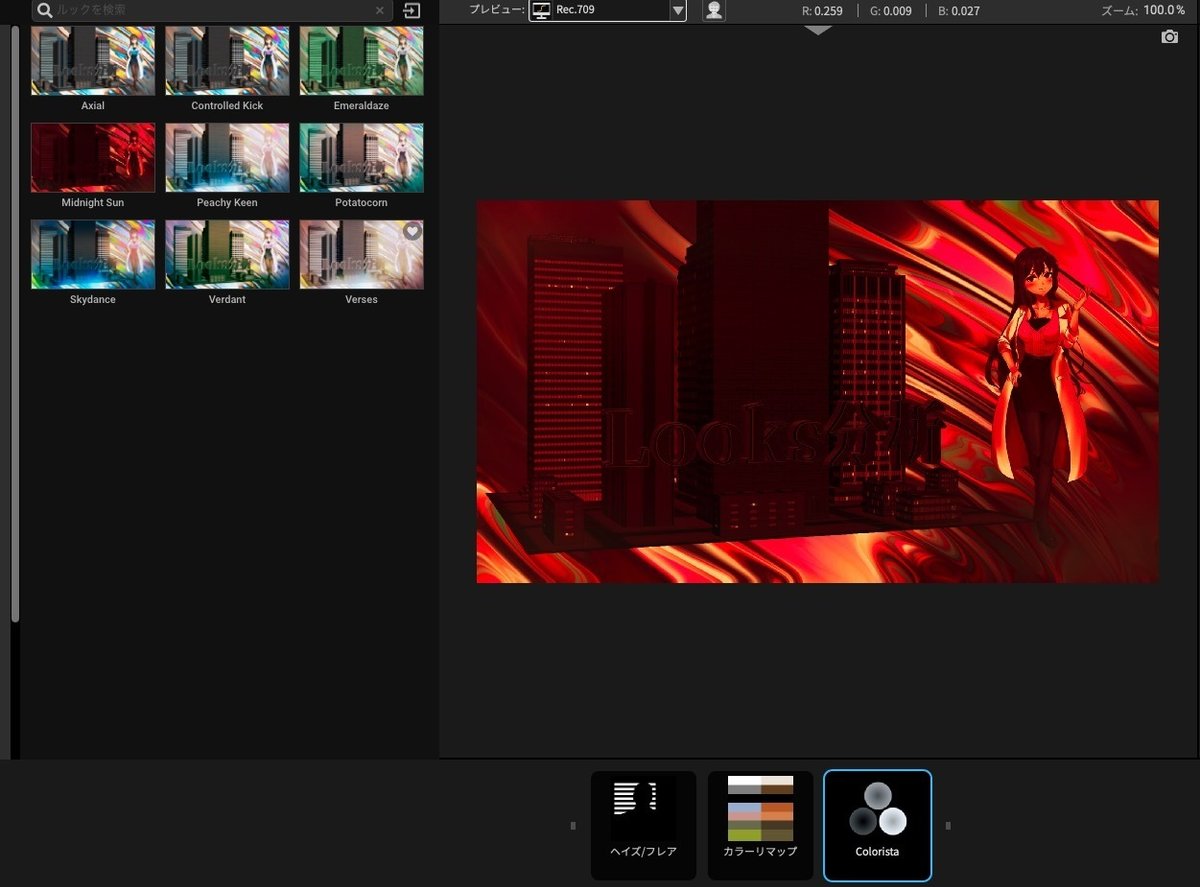The width and height of the screenshot is (1200, 887).
Task: Click the B: 0.027 readout
Action: (959, 11)
